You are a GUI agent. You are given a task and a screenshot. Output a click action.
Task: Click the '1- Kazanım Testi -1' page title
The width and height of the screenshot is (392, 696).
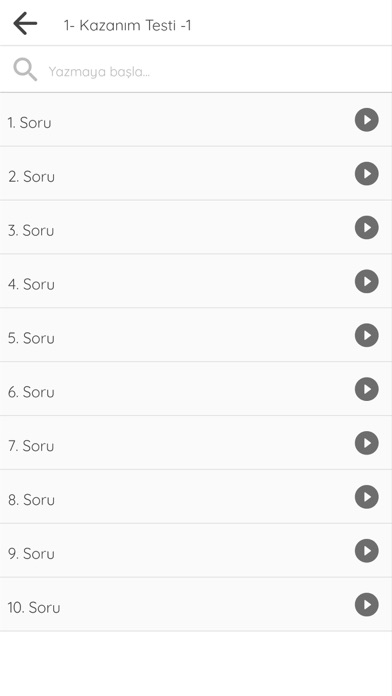127,25
